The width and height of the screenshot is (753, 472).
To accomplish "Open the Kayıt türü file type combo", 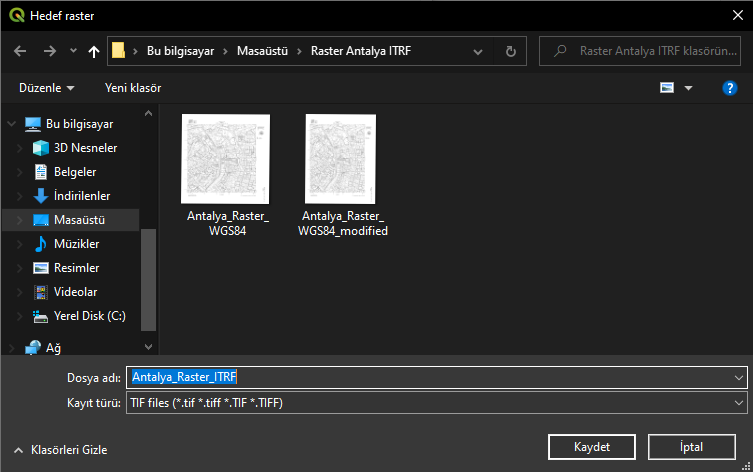I will click(436, 403).
